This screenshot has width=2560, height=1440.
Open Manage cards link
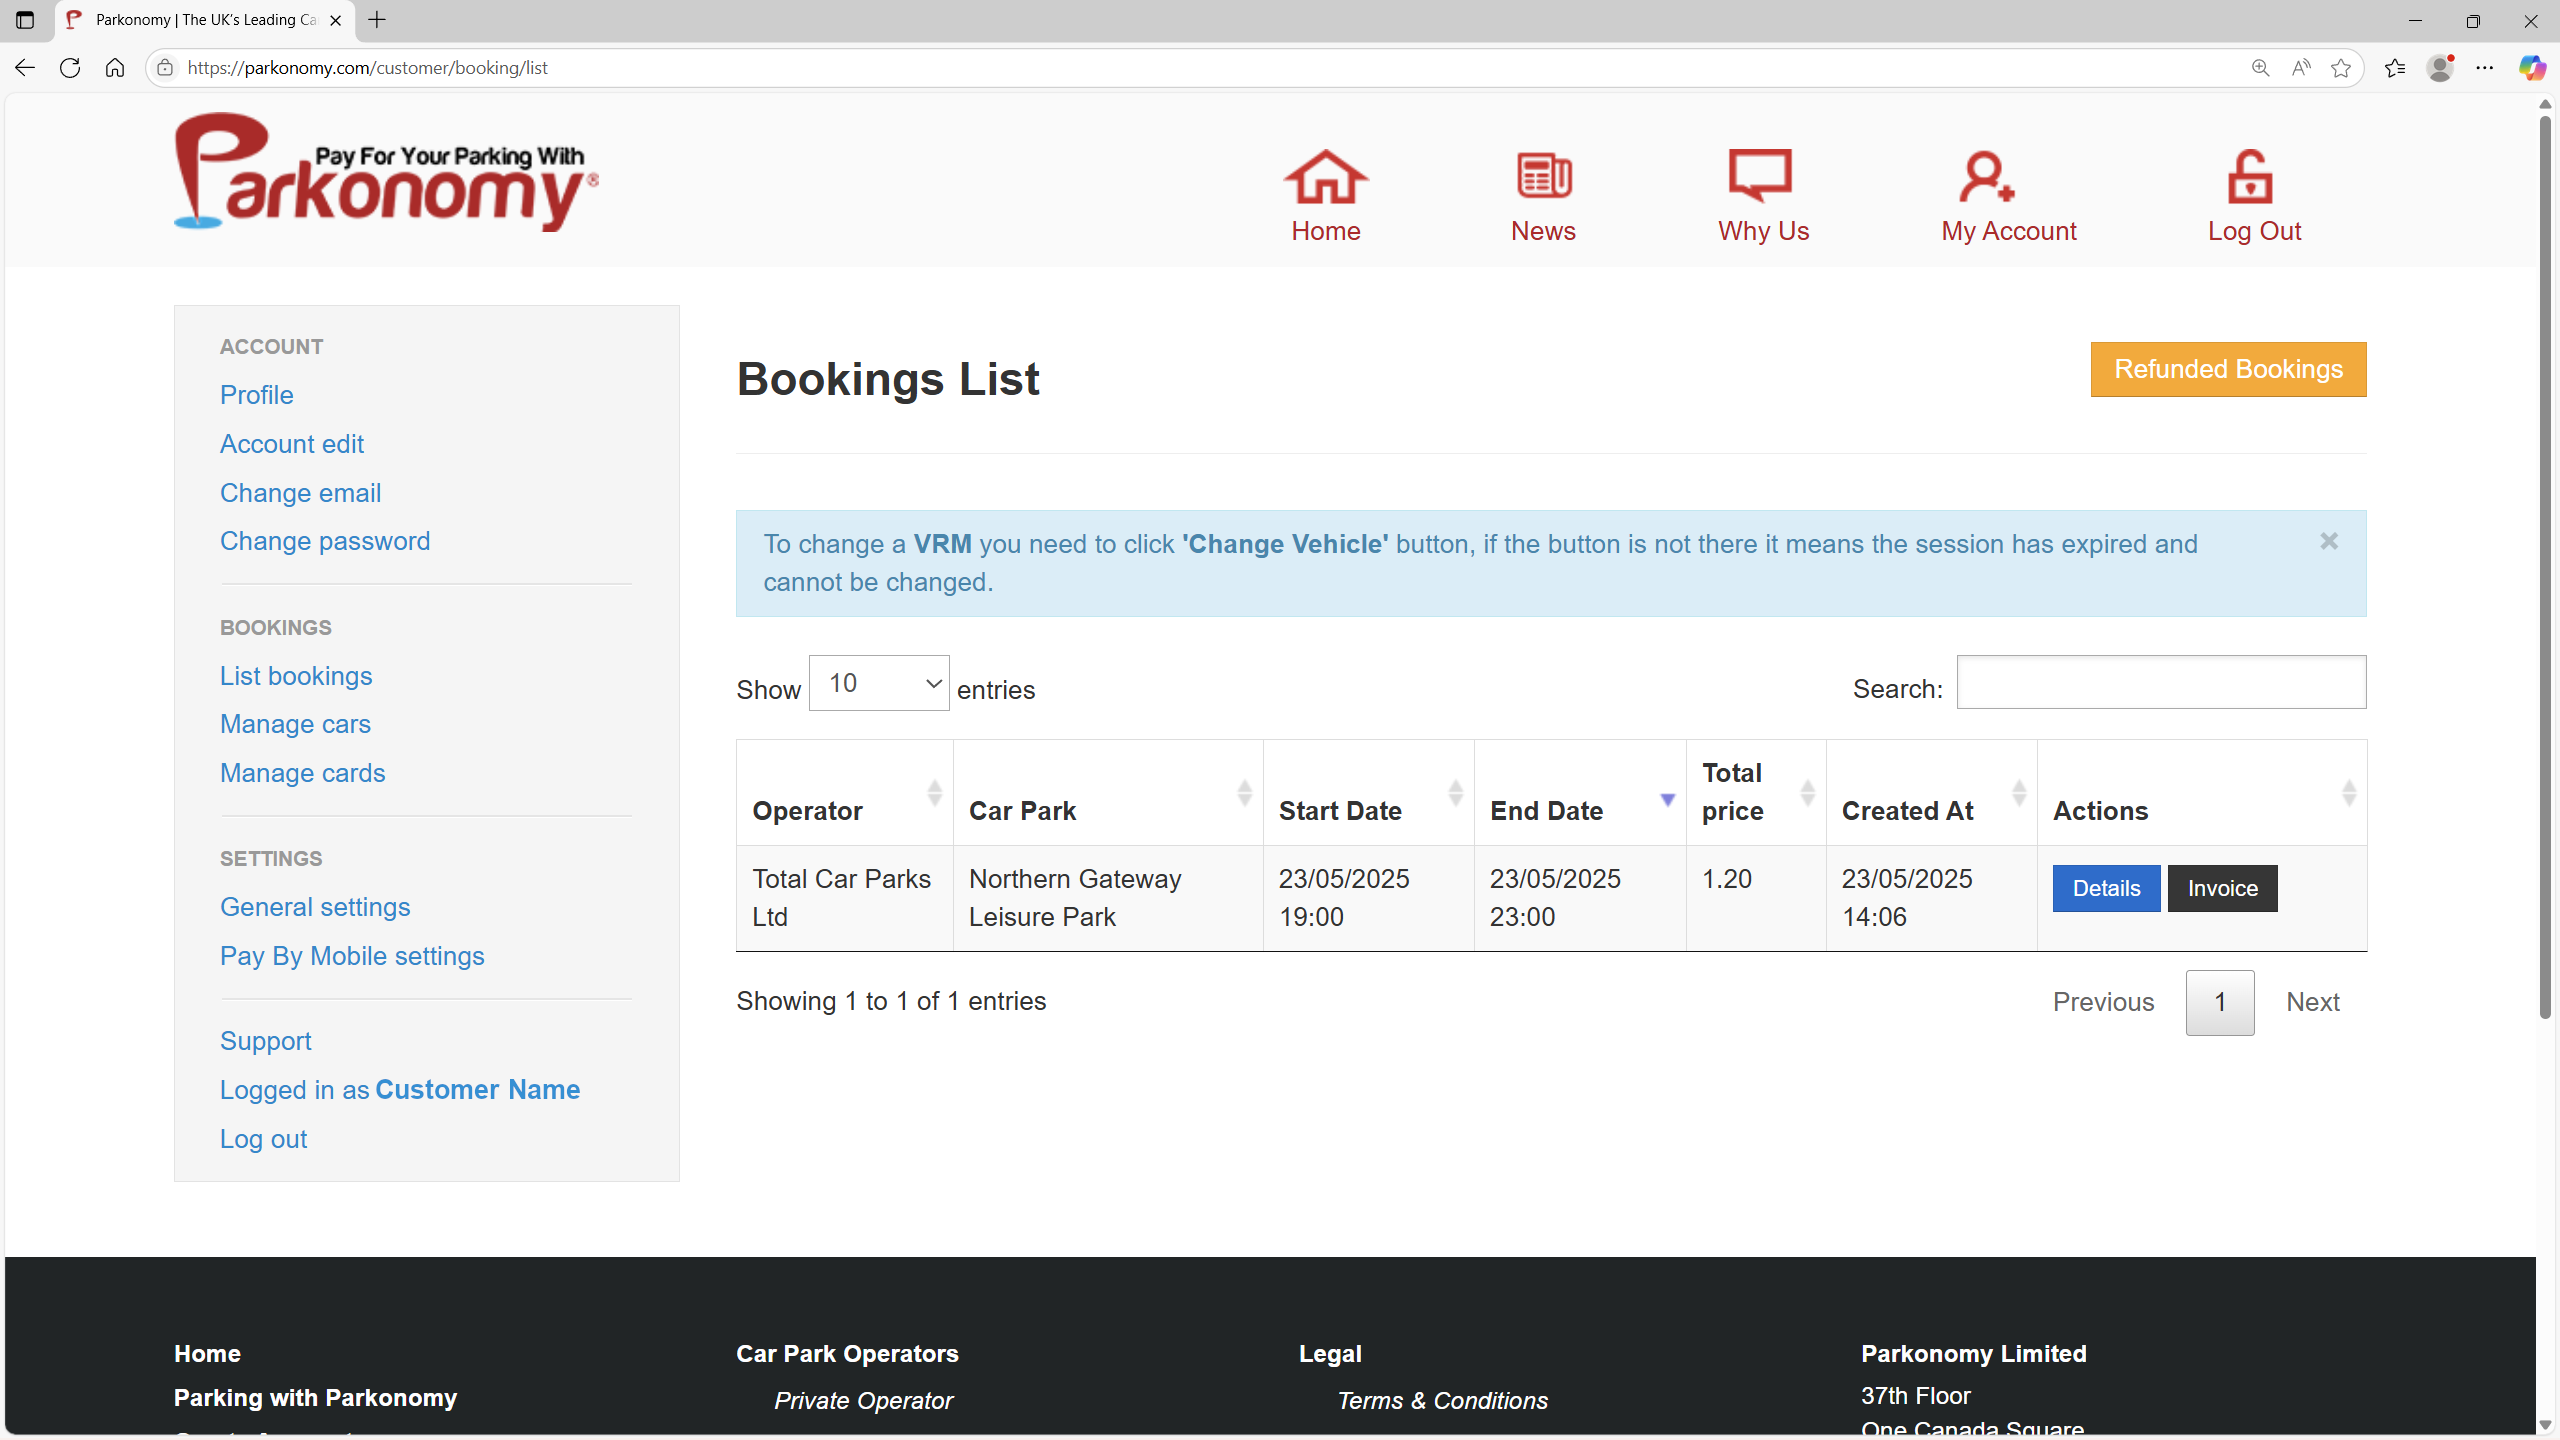tap(302, 773)
